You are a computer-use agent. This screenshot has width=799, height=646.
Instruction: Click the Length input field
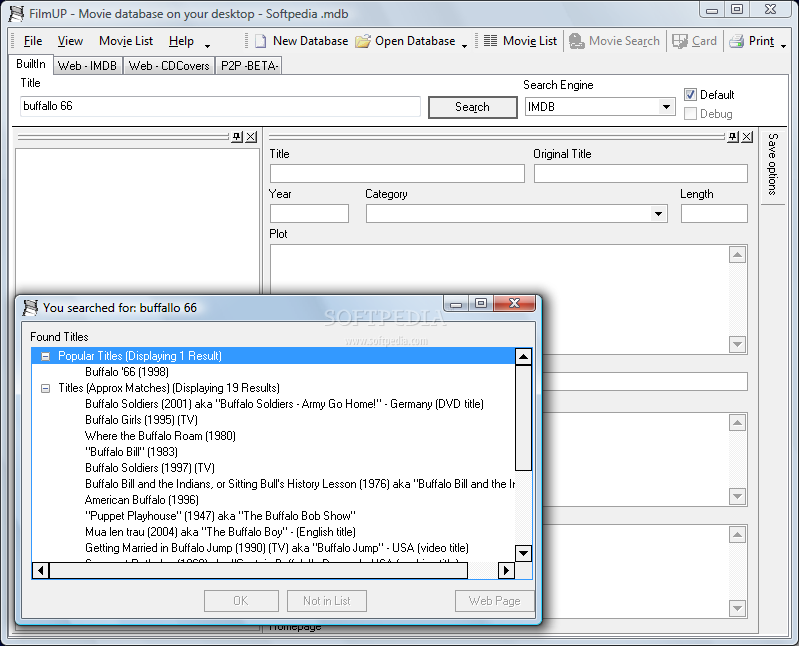click(x=714, y=213)
